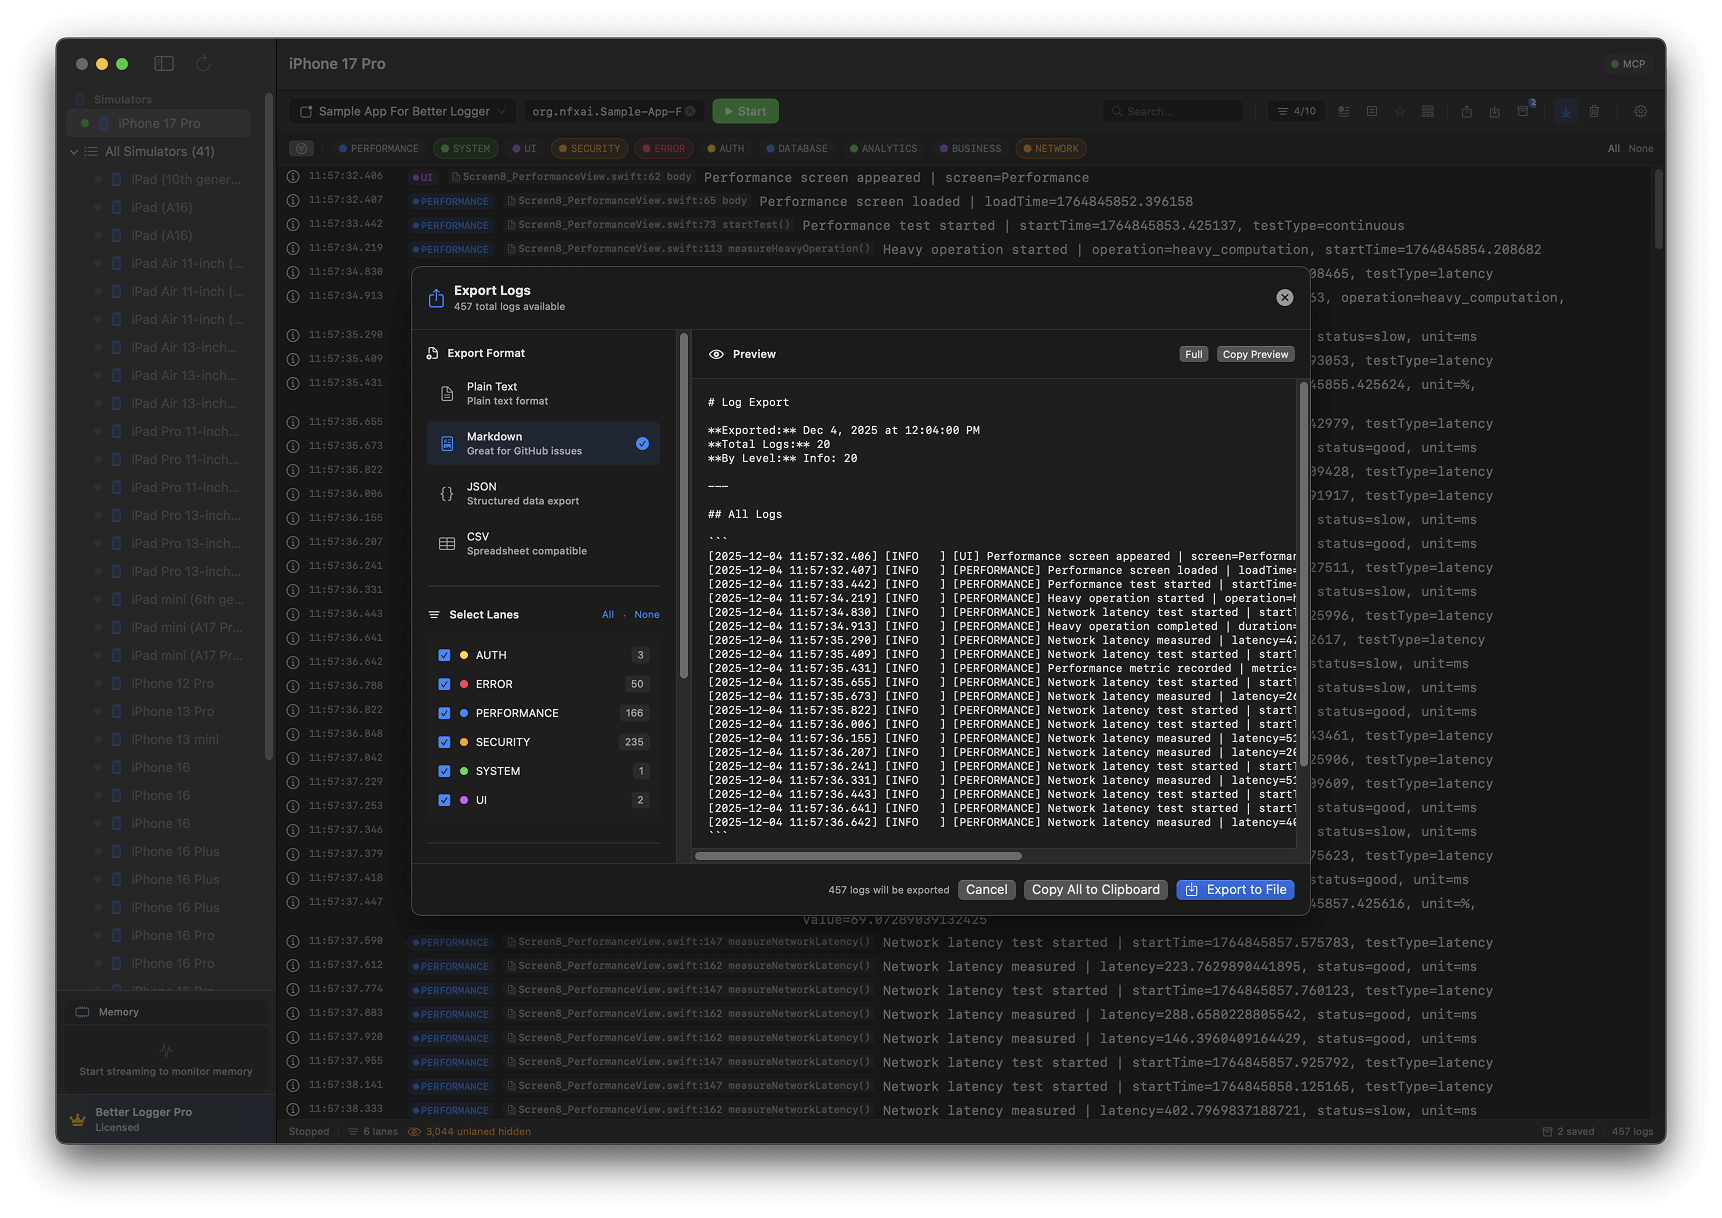Click the trash icon to clear logs

[x=1594, y=112]
